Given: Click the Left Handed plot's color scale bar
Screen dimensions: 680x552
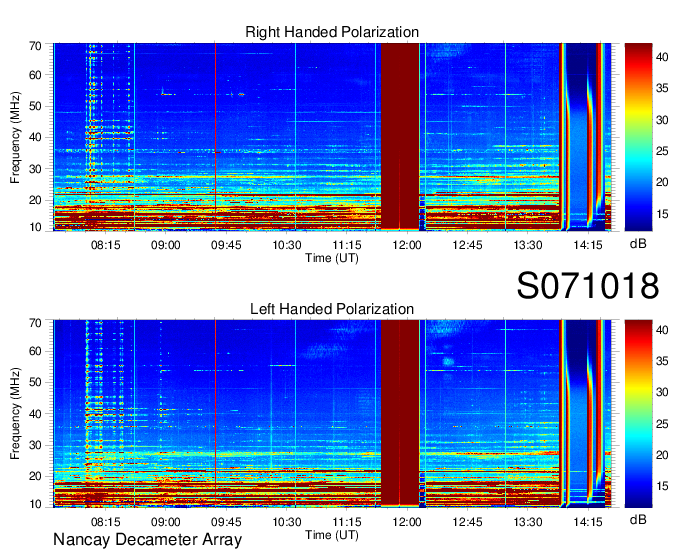Looking at the screenshot, I should click(638, 414).
